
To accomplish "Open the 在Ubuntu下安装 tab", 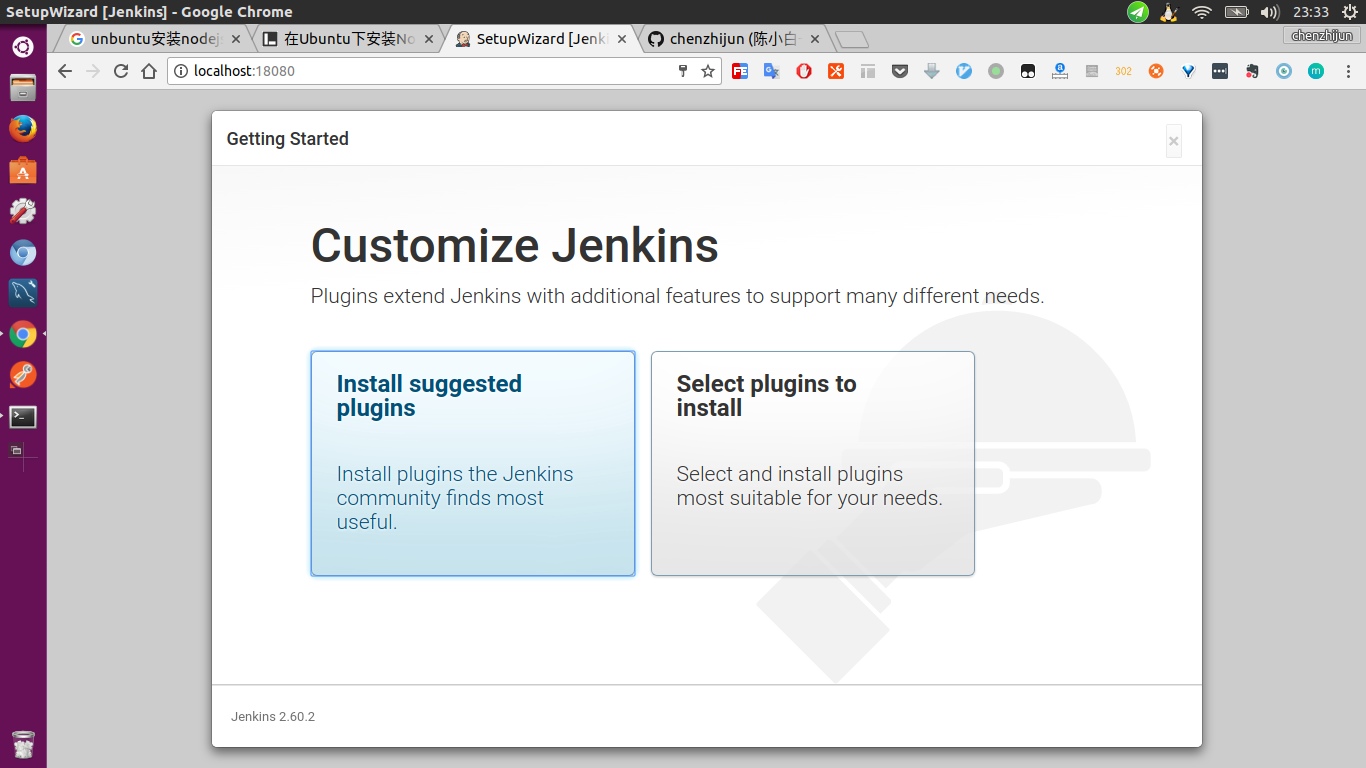I will (347, 39).
